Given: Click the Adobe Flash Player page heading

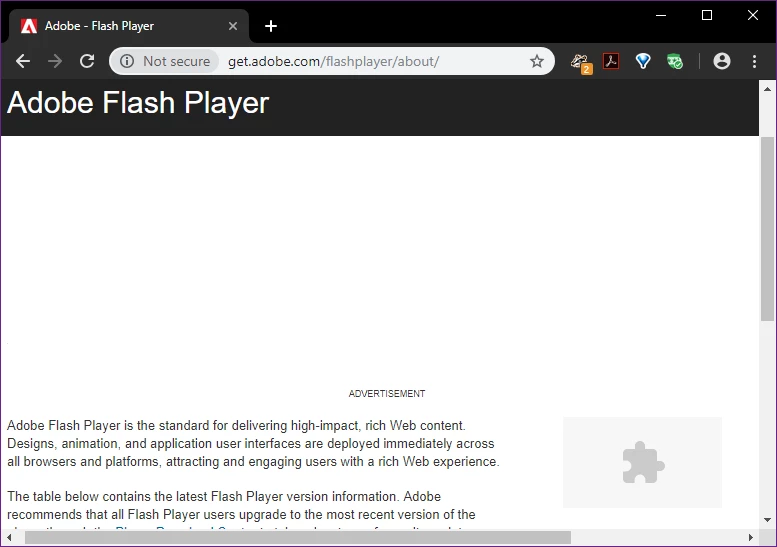Looking at the screenshot, I should pos(138,103).
